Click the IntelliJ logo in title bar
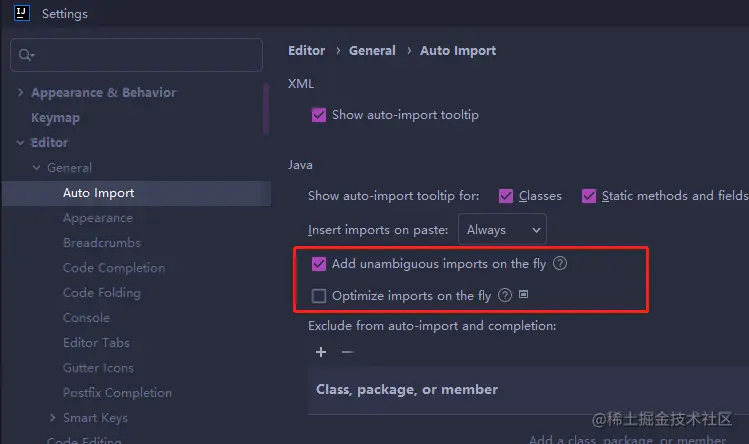This screenshot has width=749, height=444. [x=20, y=14]
